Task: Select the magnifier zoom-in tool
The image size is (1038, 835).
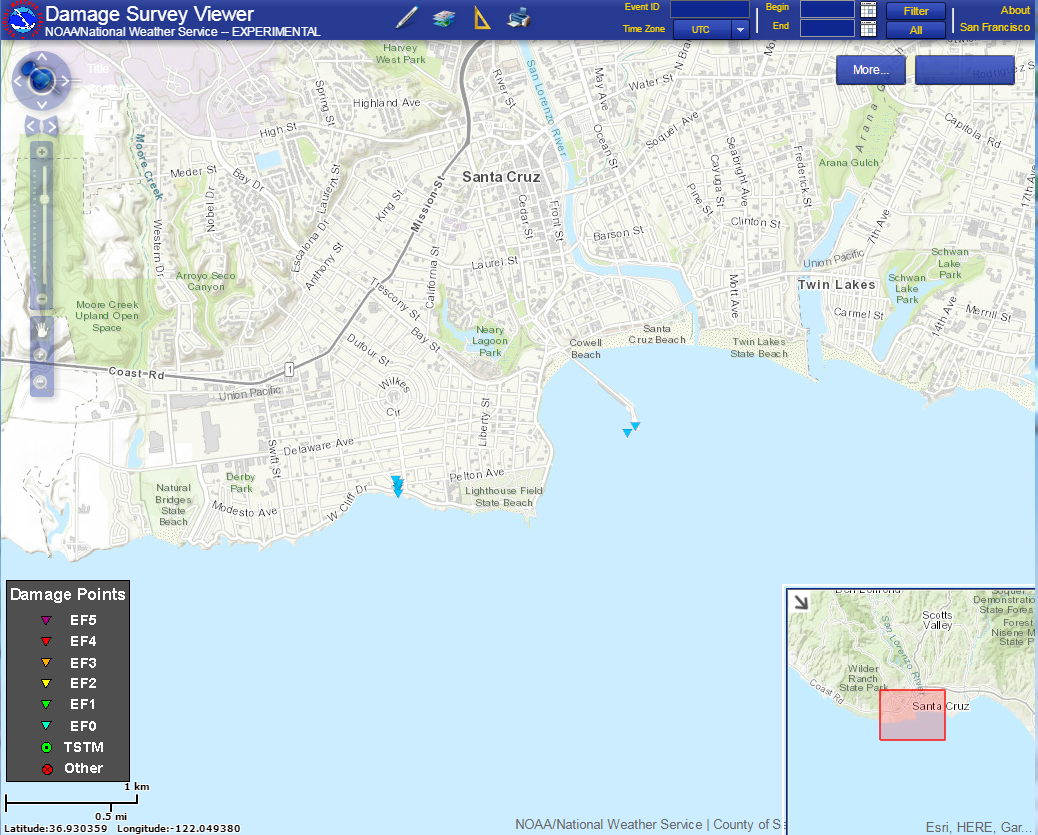Action: [x=40, y=356]
